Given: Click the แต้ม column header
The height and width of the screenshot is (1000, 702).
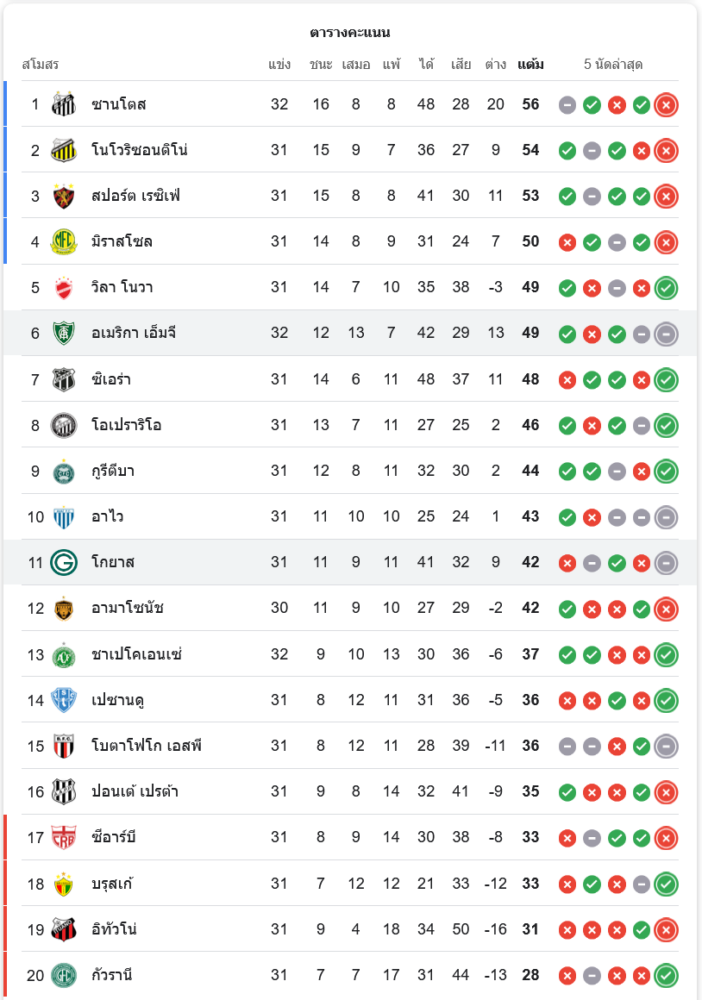Looking at the screenshot, I should [x=531, y=65].
